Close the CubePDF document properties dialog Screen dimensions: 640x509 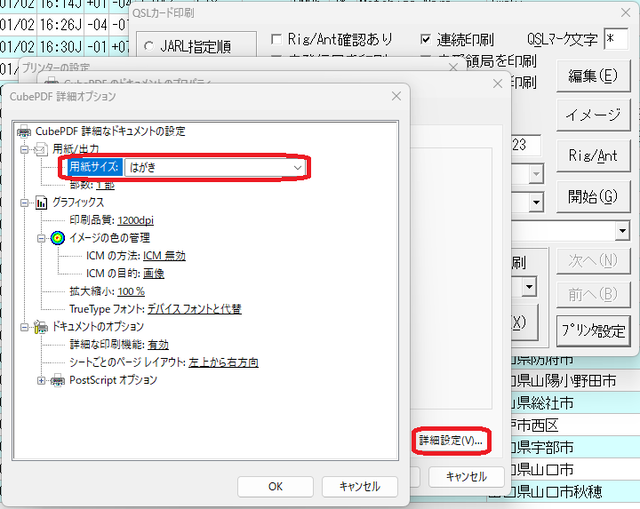click(x=497, y=84)
